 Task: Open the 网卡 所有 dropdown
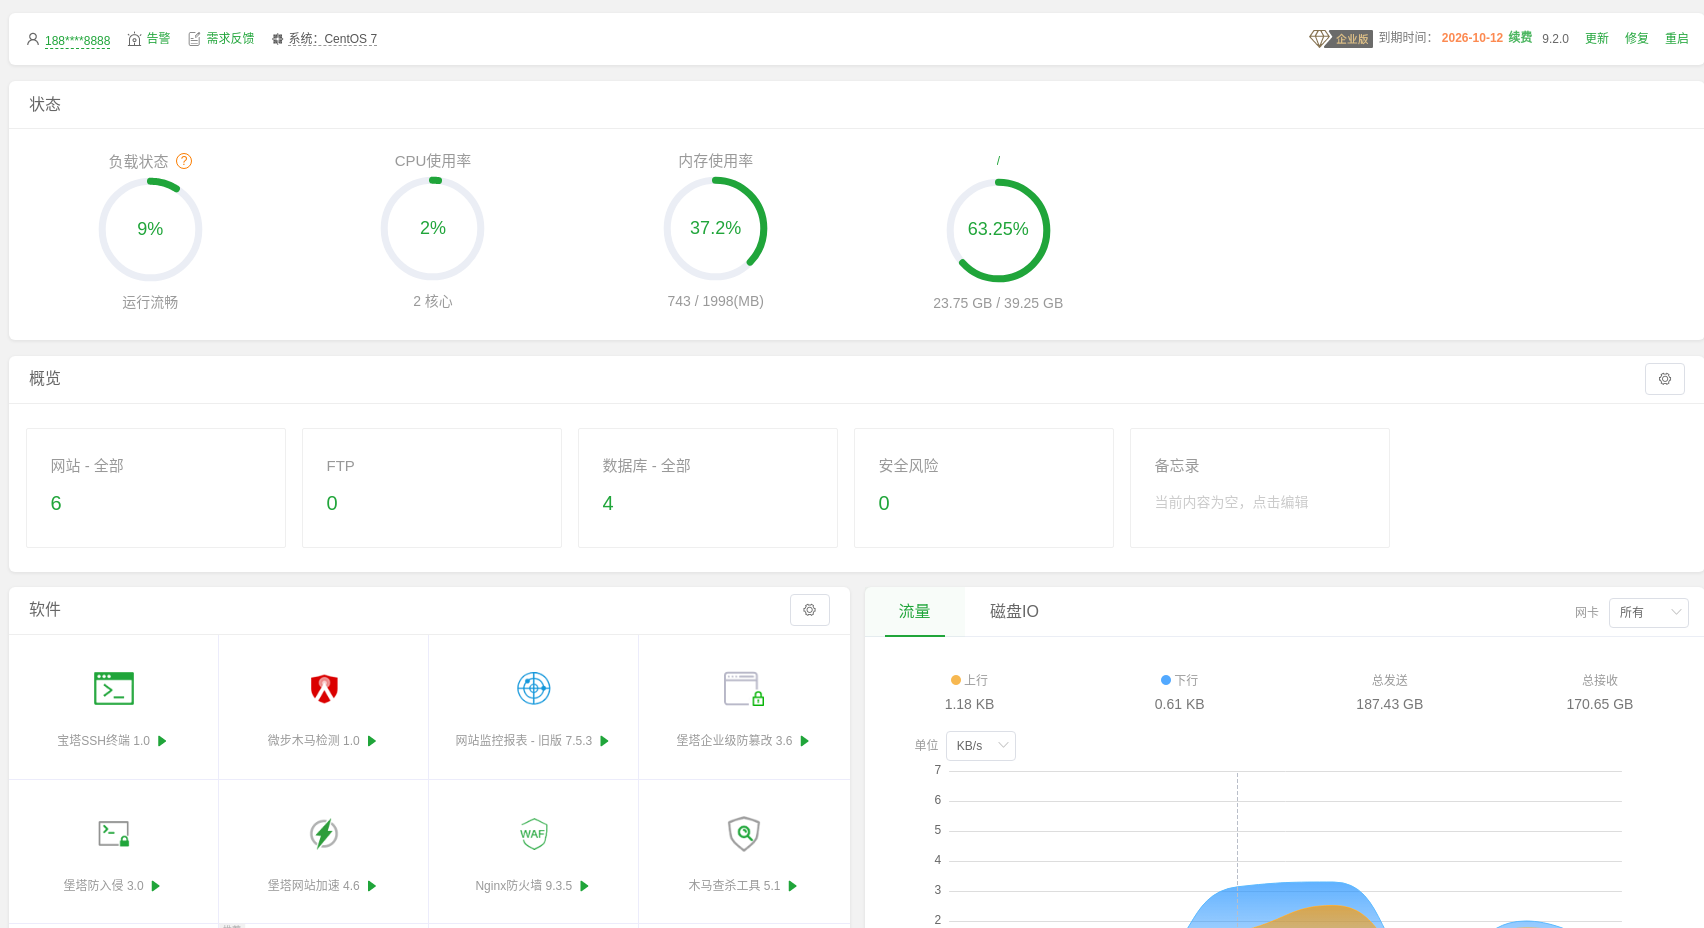(x=1649, y=612)
